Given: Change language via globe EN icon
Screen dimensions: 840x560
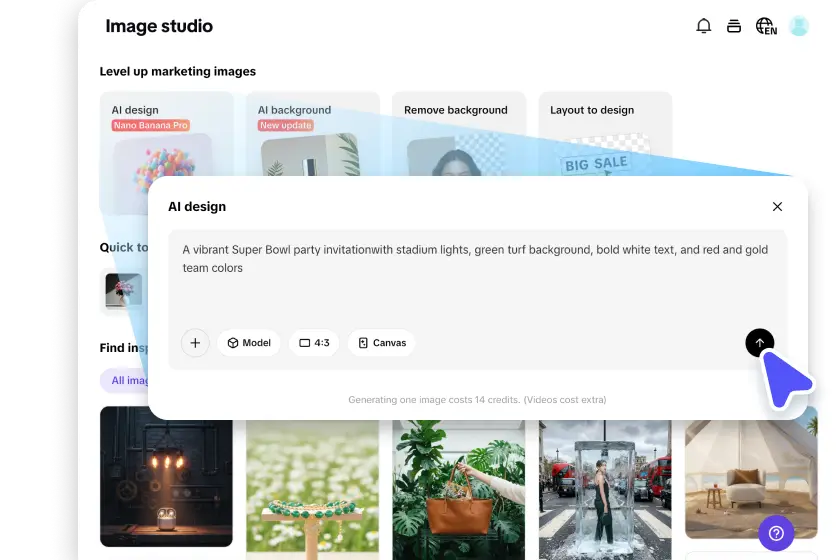Looking at the screenshot, I should (766, 26).
